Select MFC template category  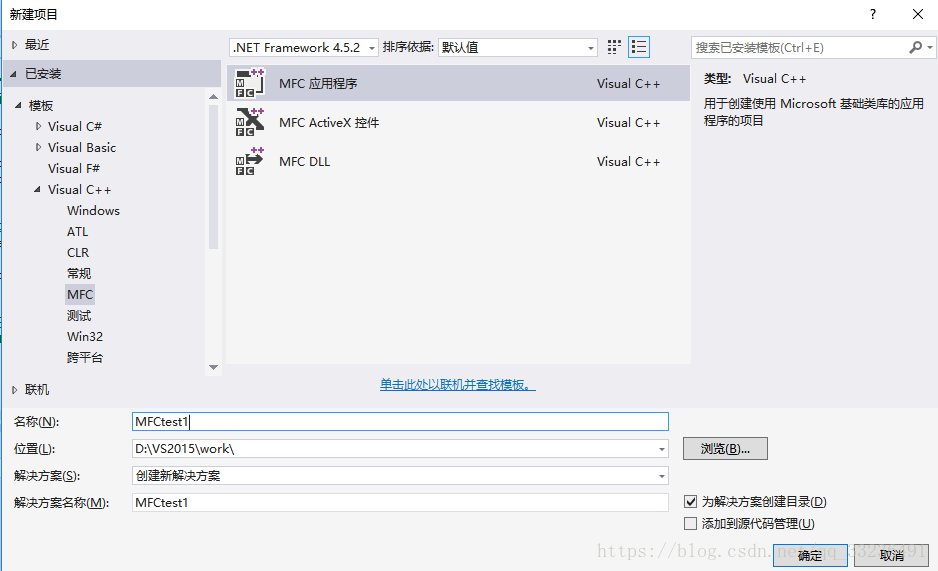point(80,294)
